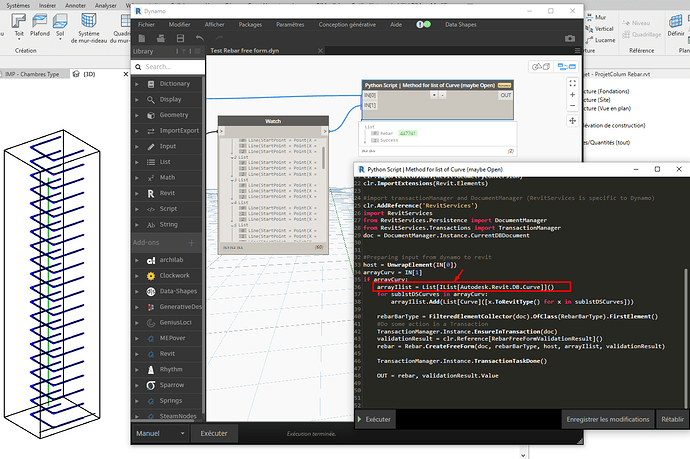The image size is (690, 459).
Task: Click the Mur opening tool in Revit ribbon
Action: (596, 17)
